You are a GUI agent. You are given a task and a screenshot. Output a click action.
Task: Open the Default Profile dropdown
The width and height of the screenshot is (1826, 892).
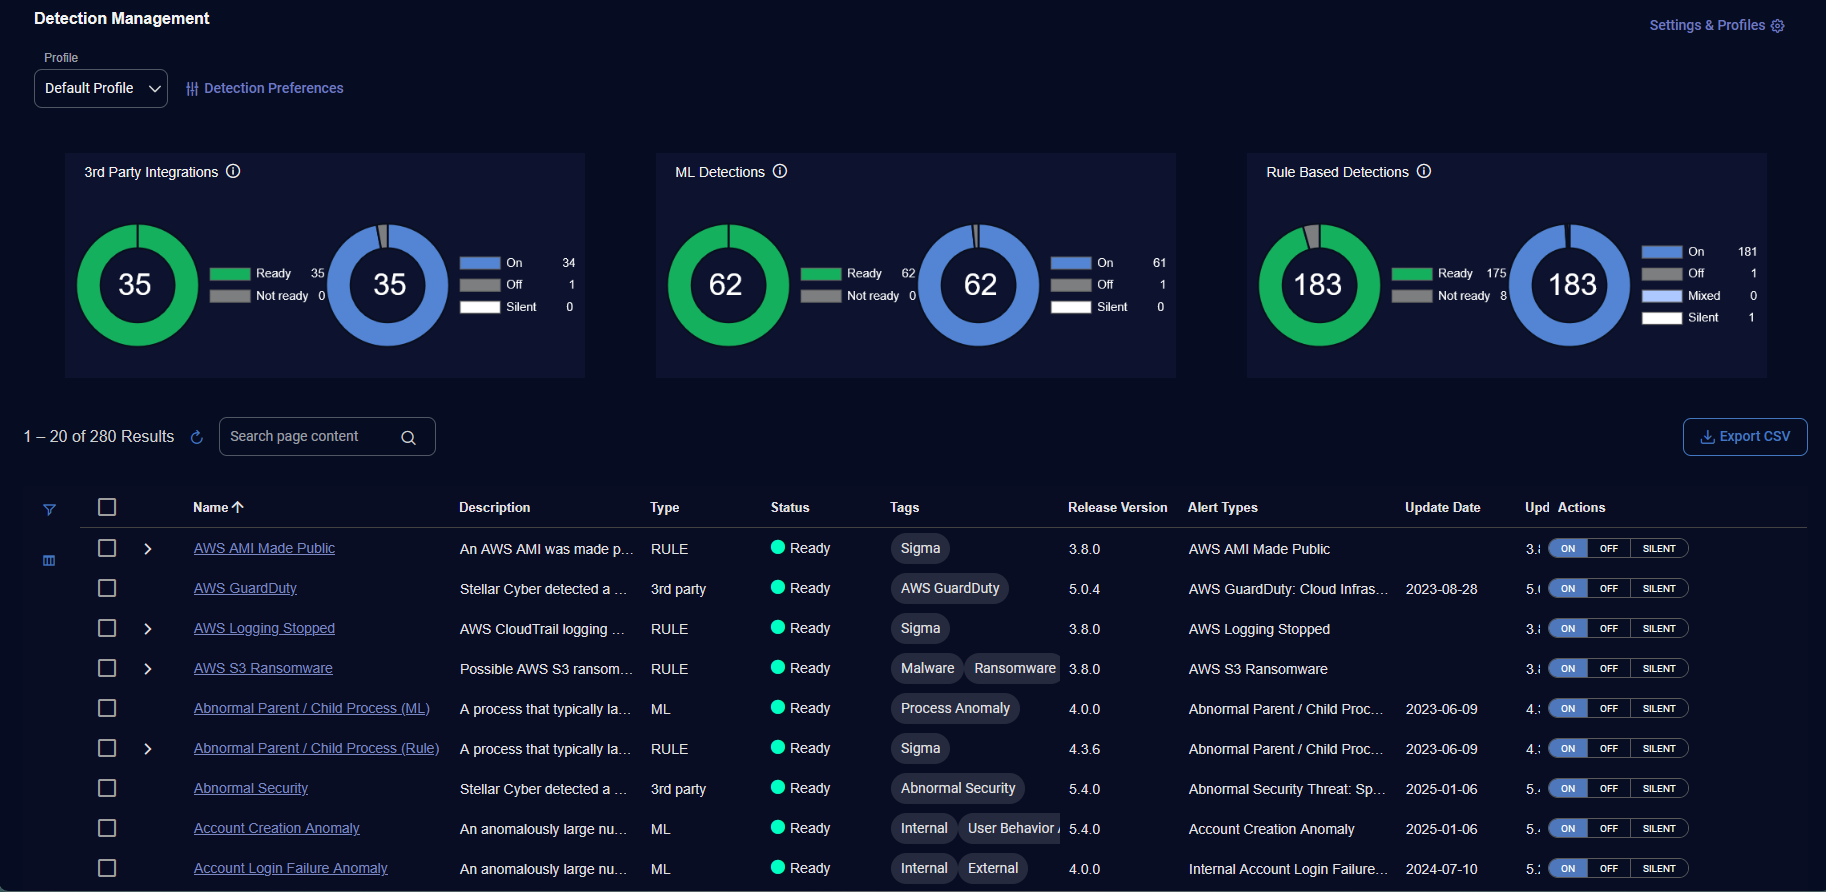pos(101,88)
